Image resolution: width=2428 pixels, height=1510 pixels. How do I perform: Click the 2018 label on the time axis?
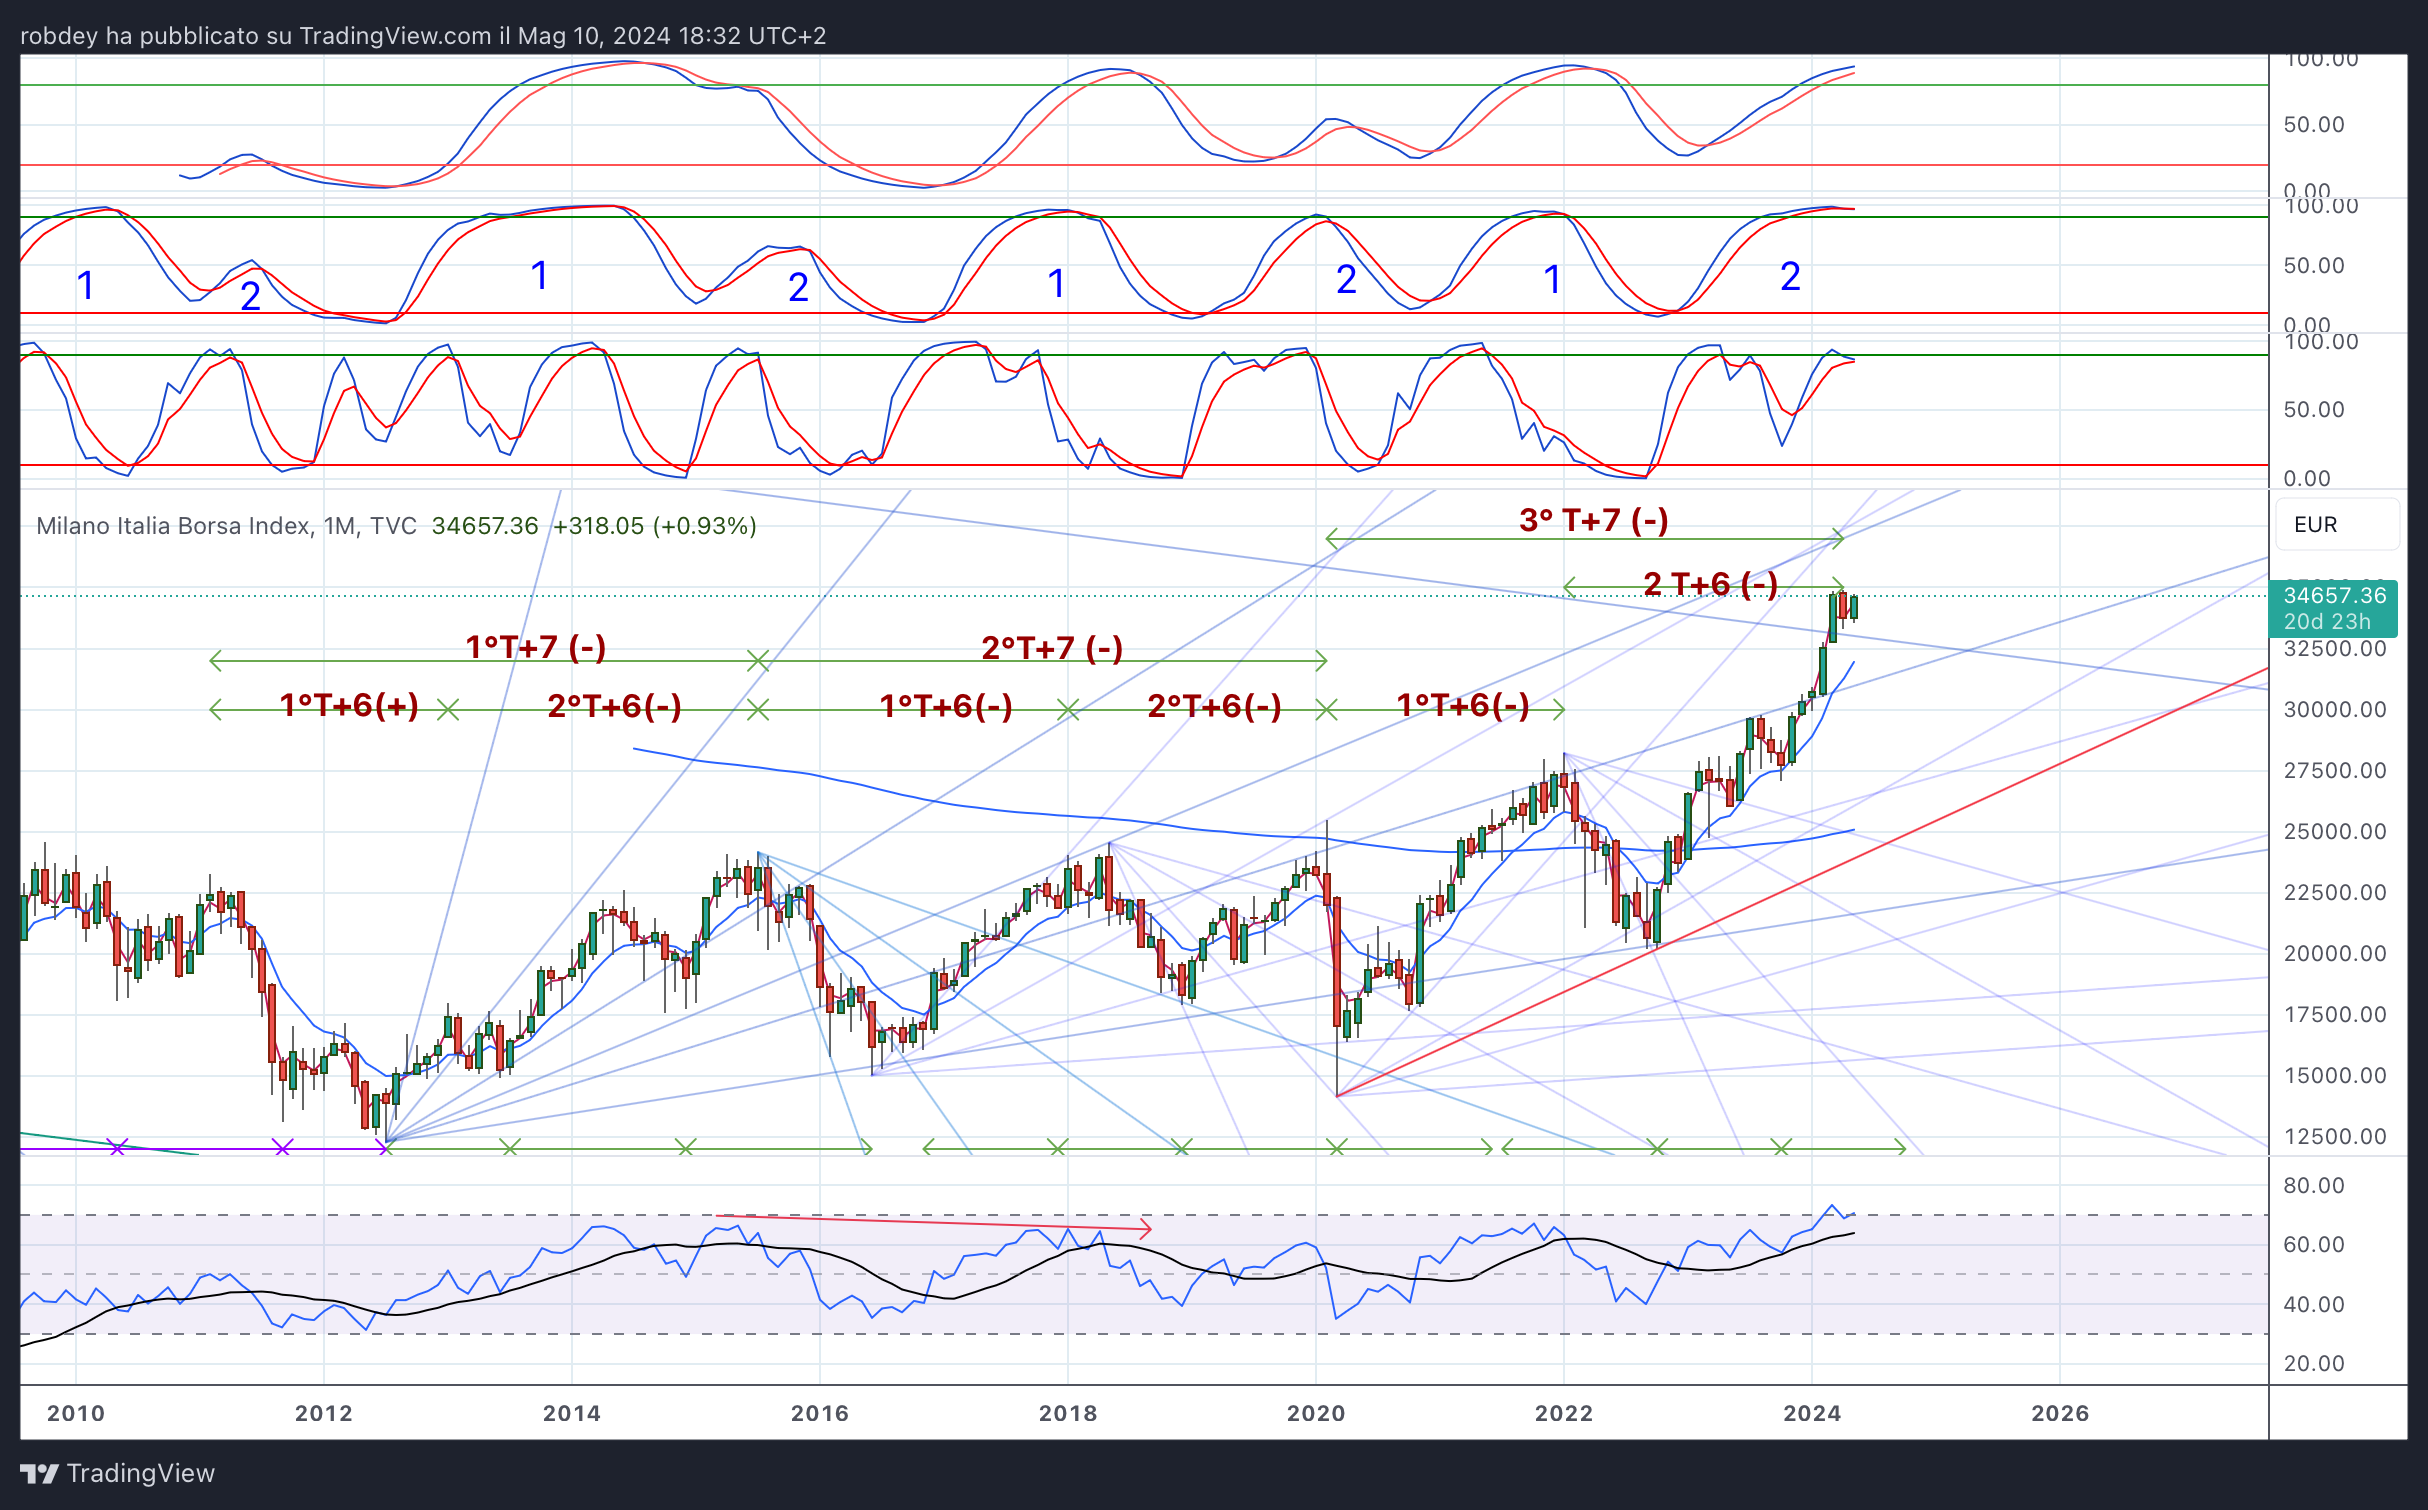(x=1068, y=1413)
